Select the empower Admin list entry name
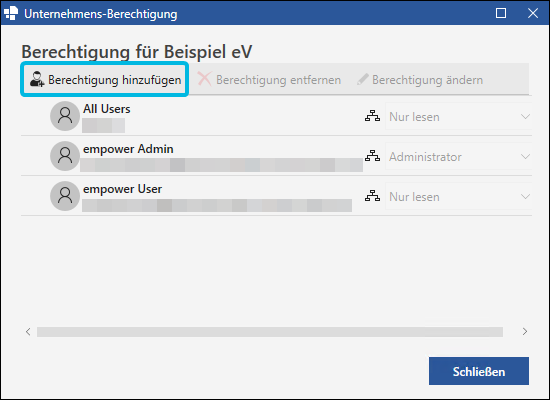This screenshot has height=400, width=550. coord(128,149)
